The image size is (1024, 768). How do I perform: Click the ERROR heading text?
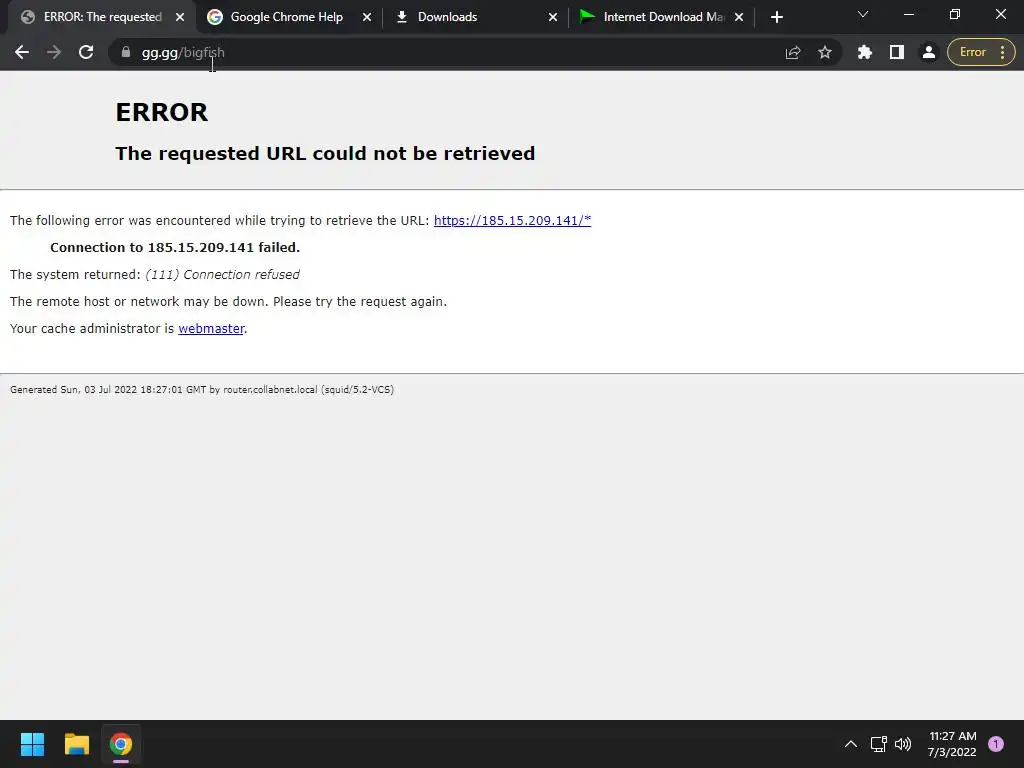click(x=161, y=112)
